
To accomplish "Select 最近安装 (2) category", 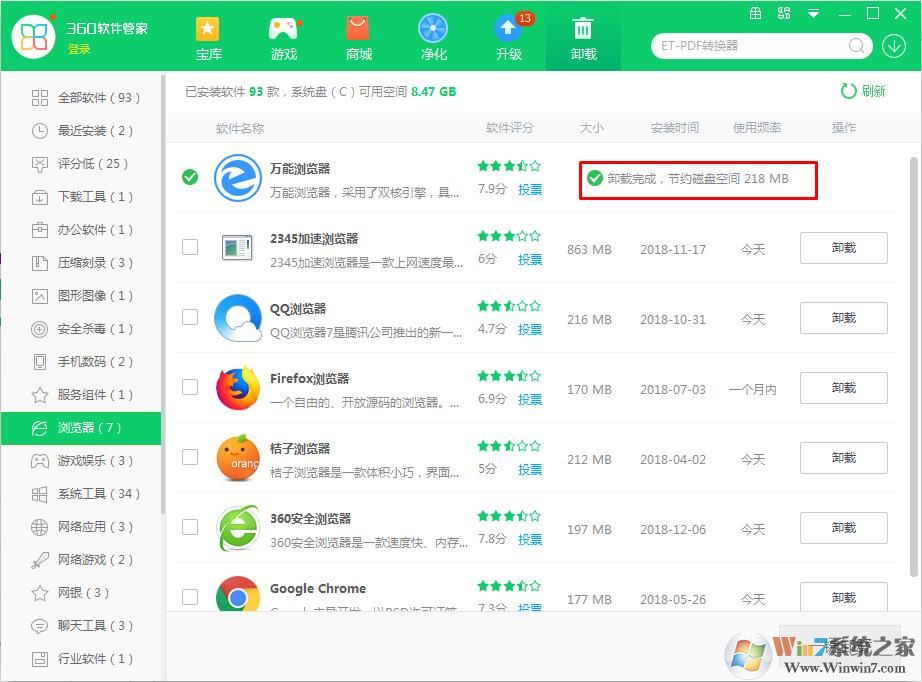I will coord(81,131).
